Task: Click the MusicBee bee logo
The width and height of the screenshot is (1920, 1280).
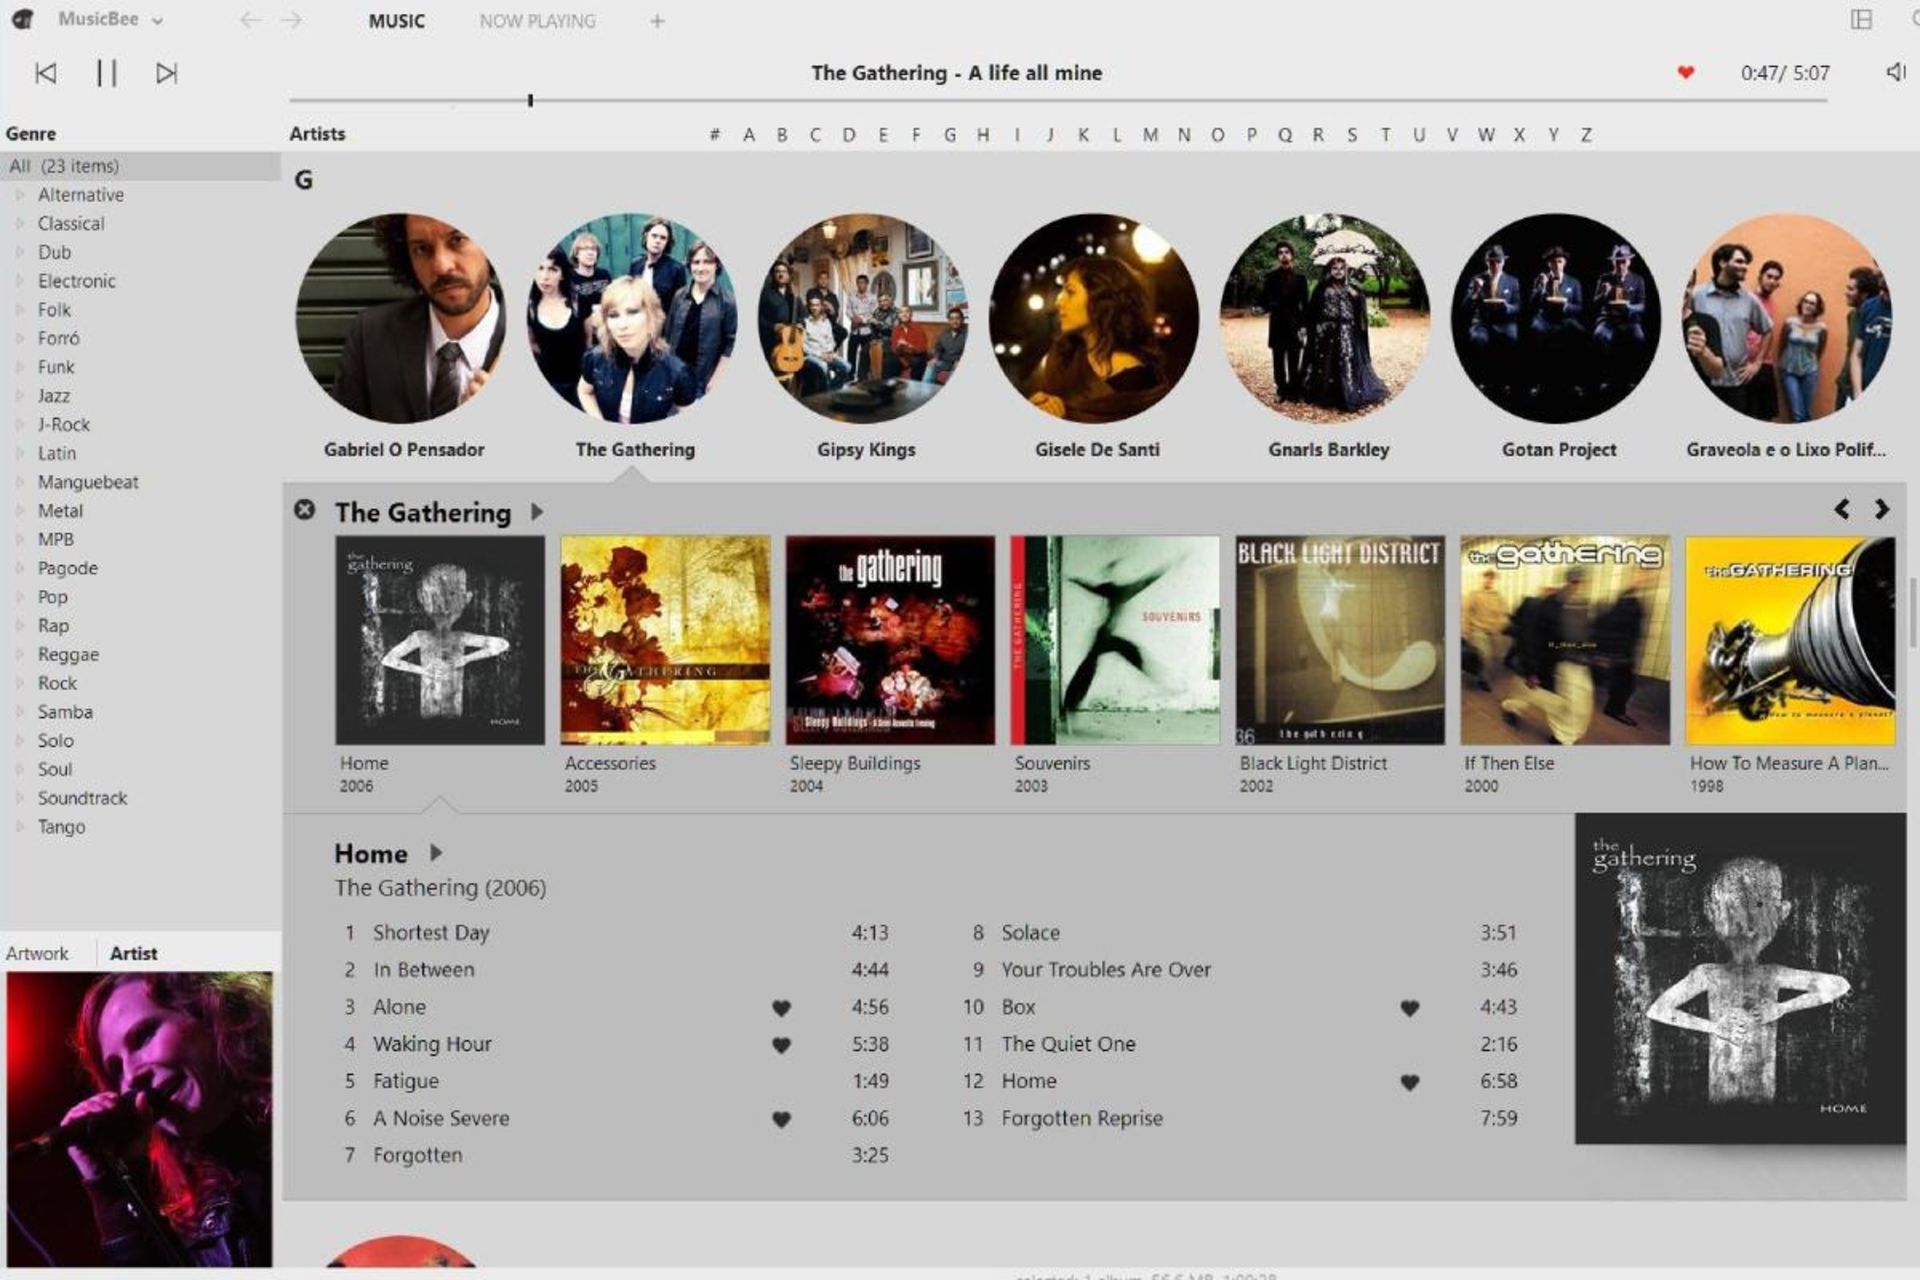Action: (x=23, y=19)
